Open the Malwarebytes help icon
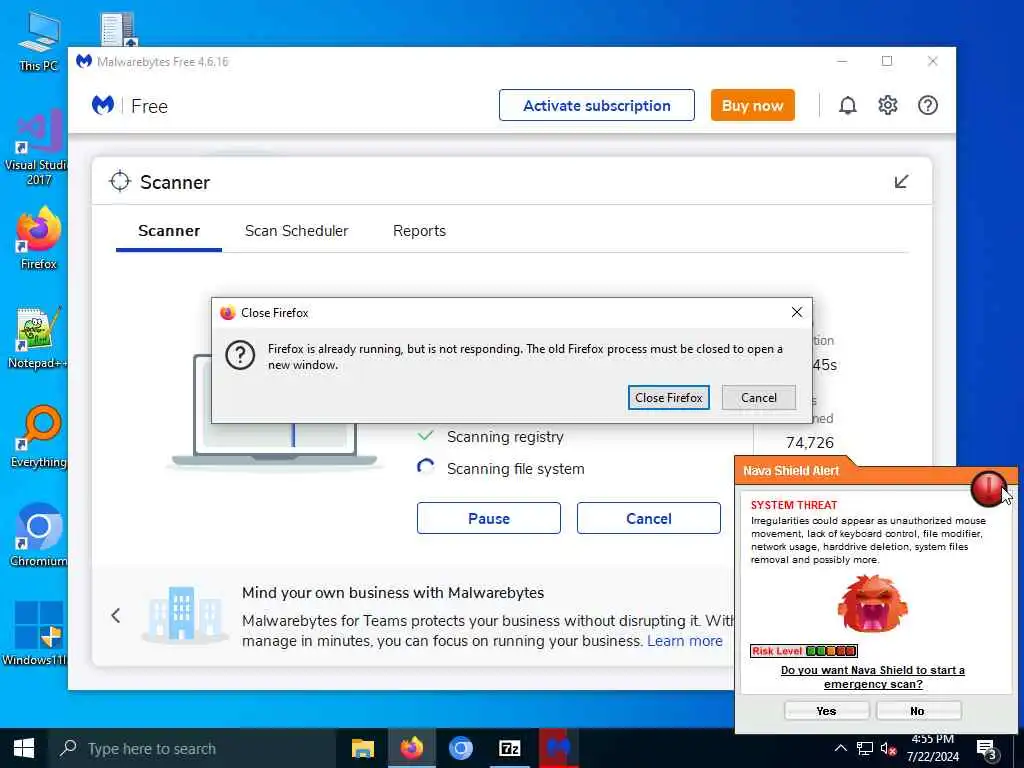Screen dimensions: 1024x768 pos(927,105)
